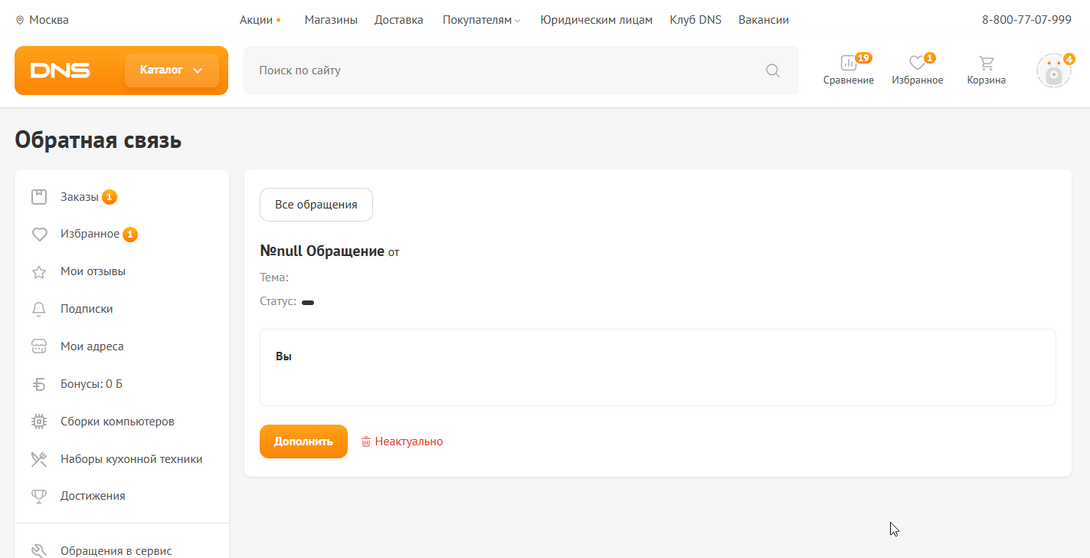Open the Сравнение comparison icon

point(848,64)
